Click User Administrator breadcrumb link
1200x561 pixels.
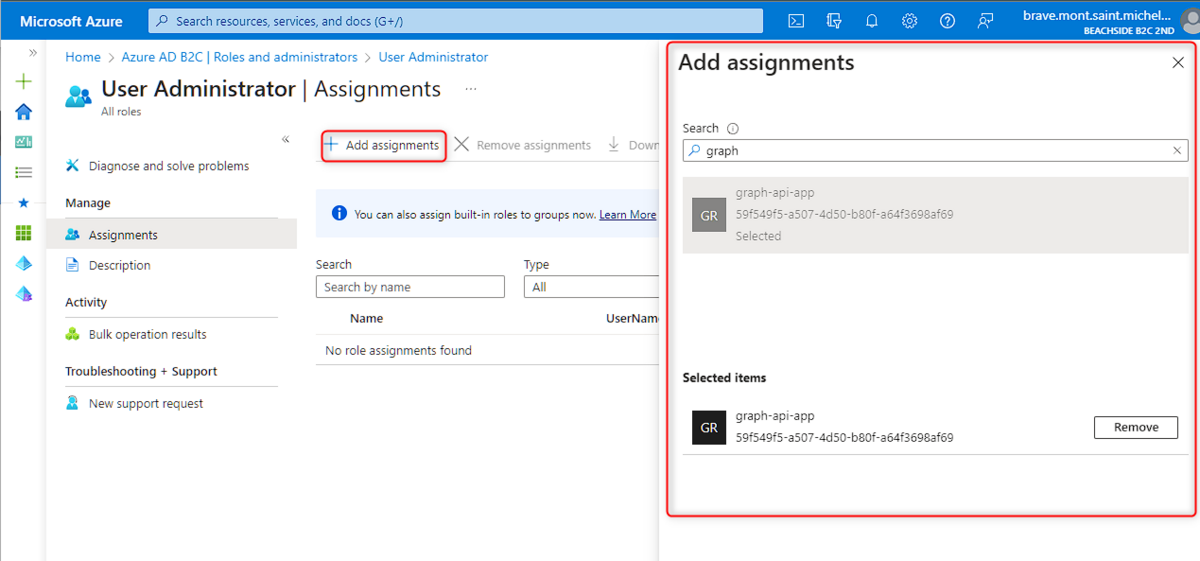[x=433, y=57]
